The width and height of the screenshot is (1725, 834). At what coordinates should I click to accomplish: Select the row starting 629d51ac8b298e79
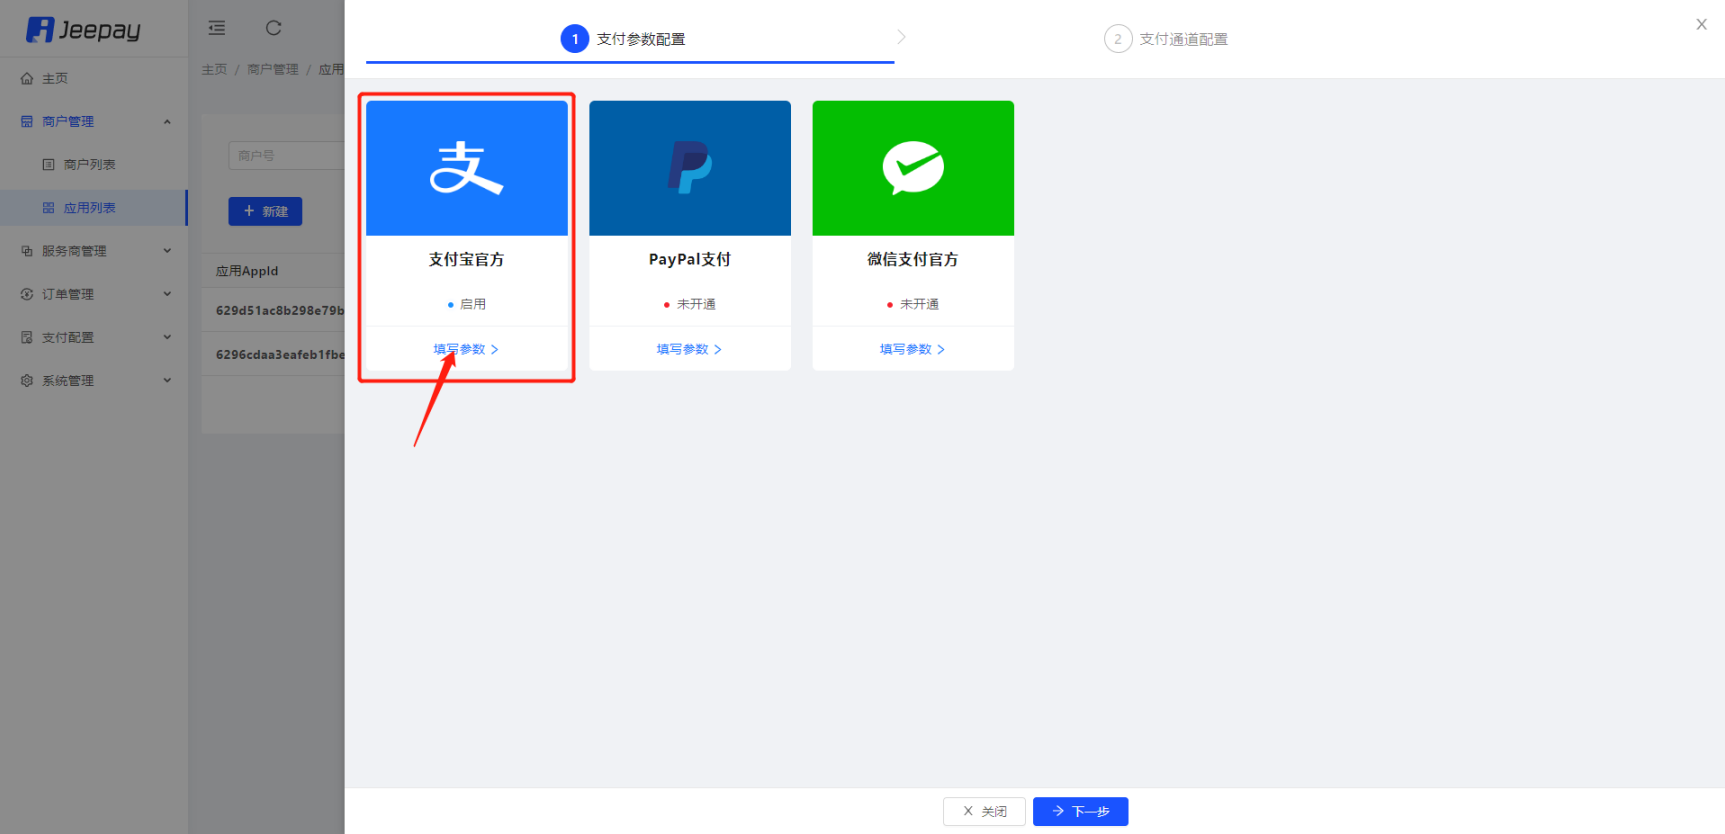(273, 311)
